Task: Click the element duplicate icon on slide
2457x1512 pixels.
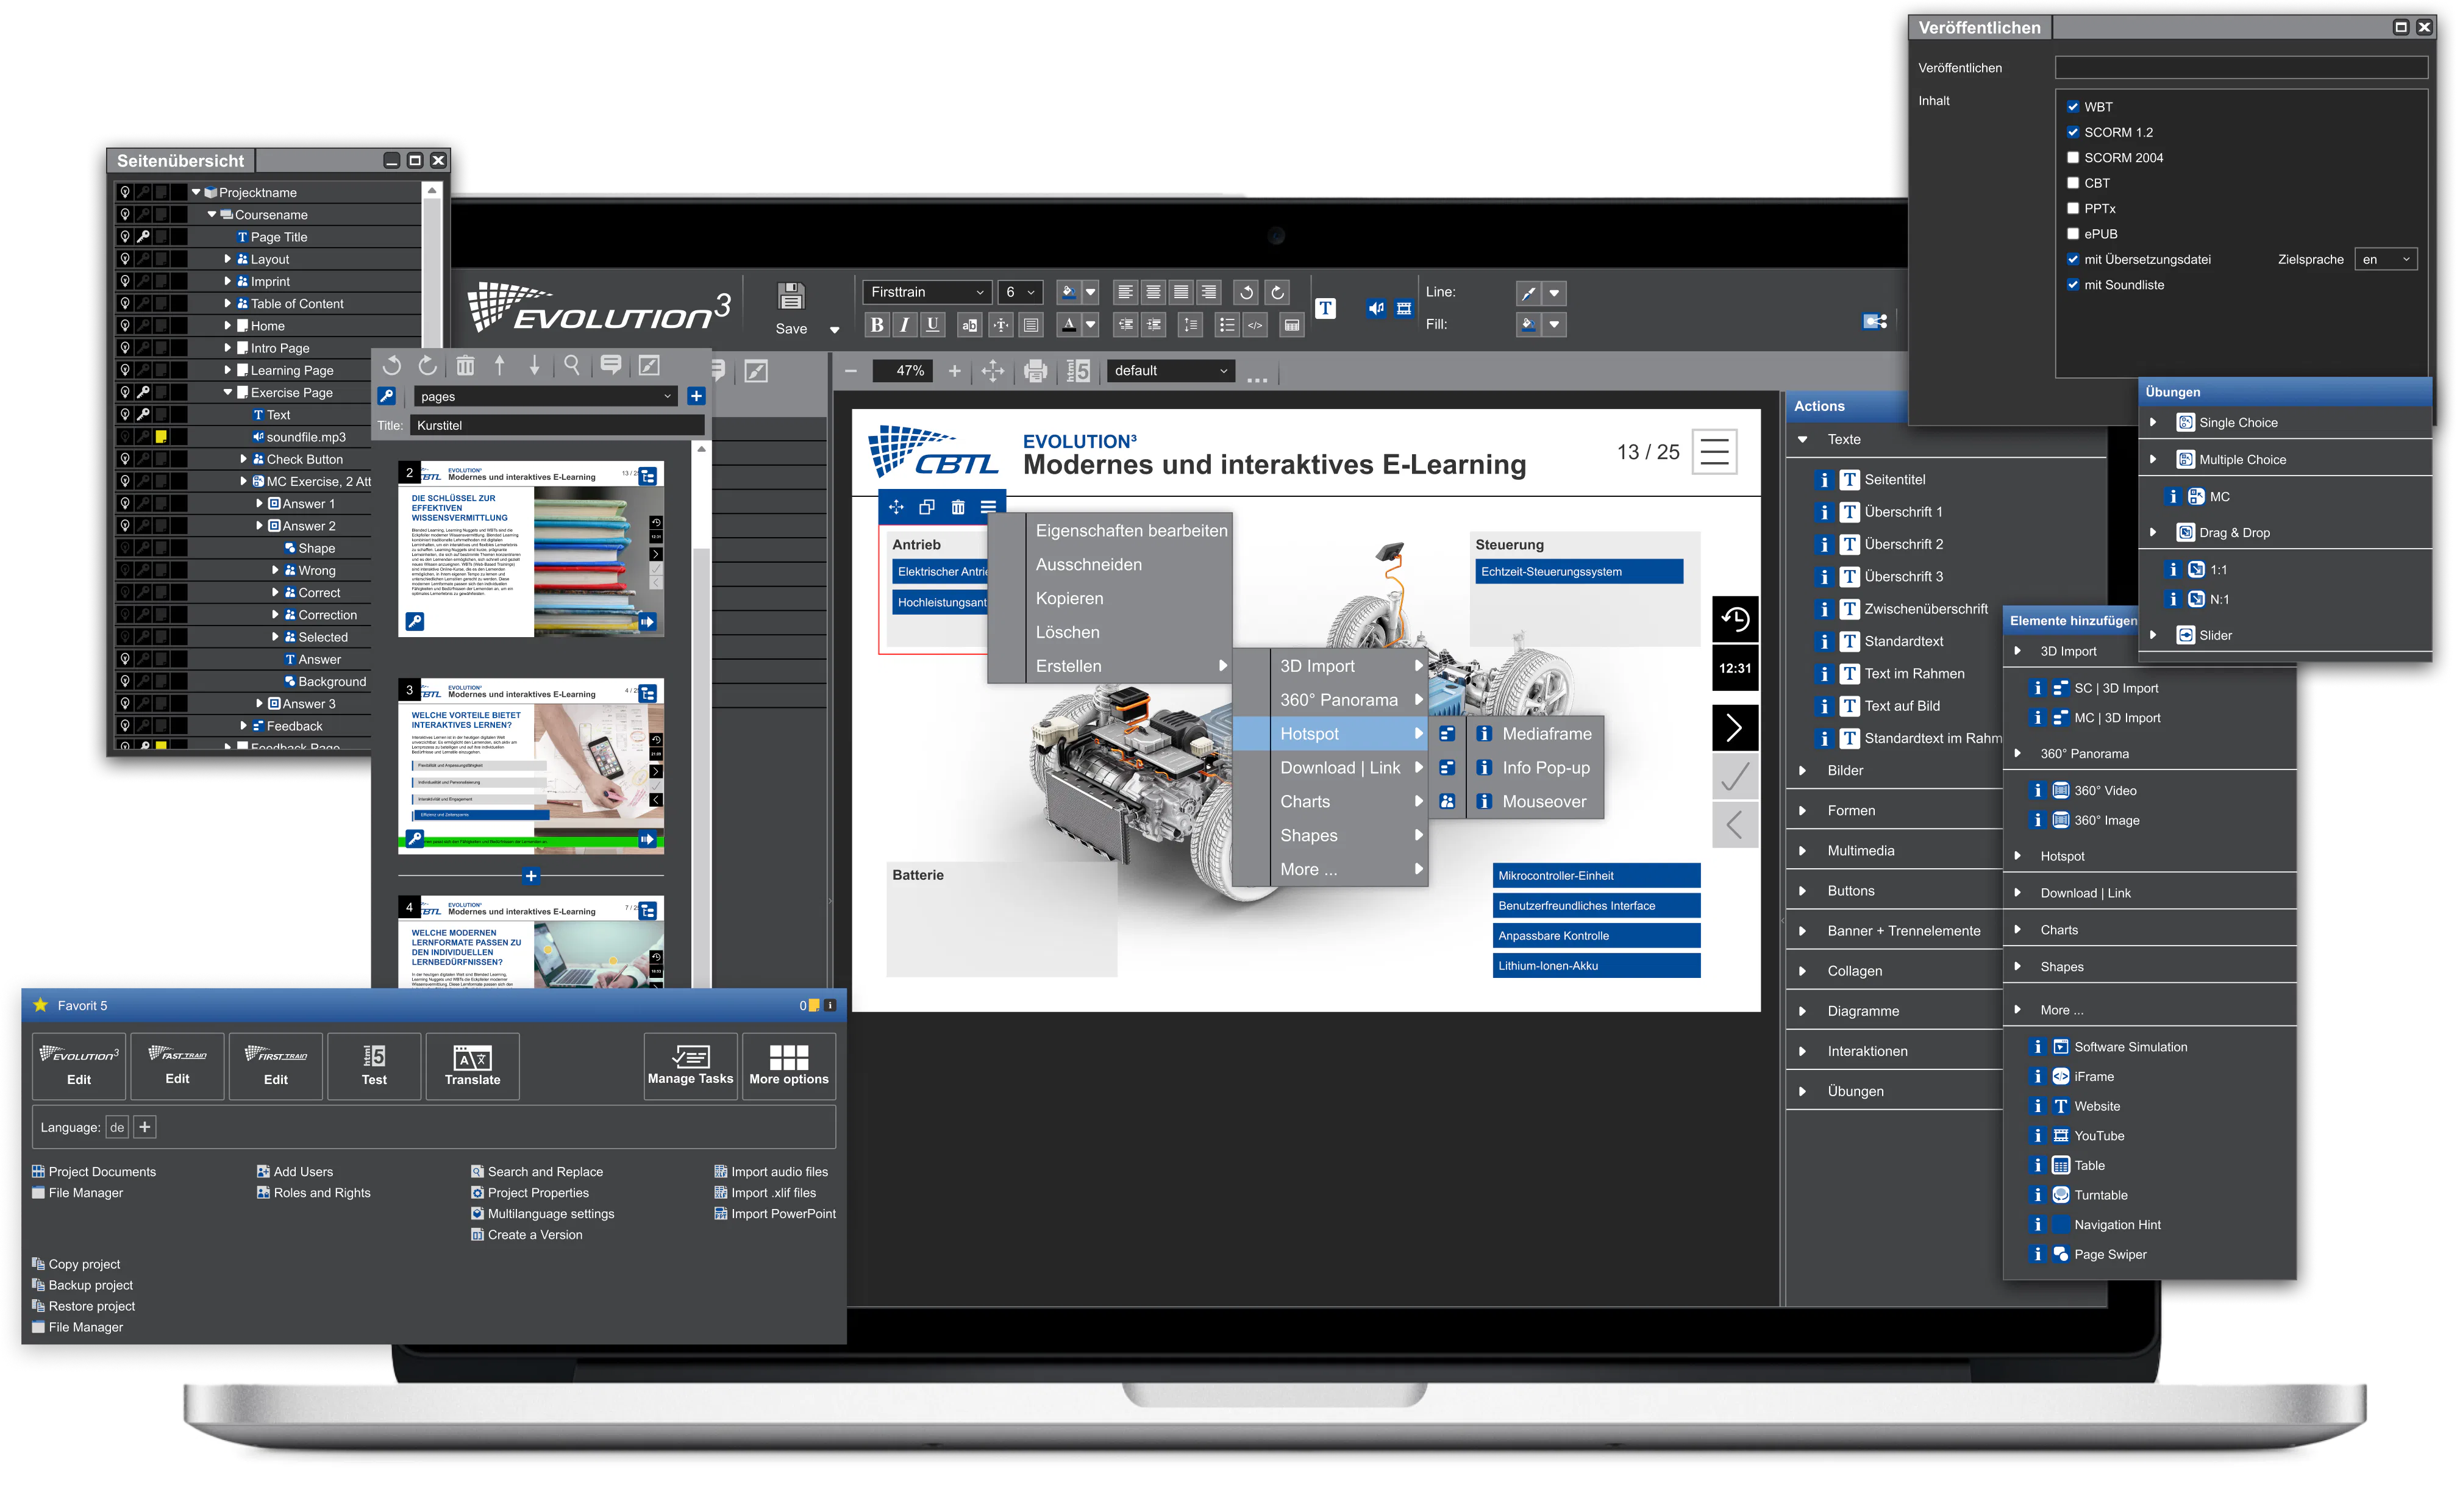Action: 927,507
